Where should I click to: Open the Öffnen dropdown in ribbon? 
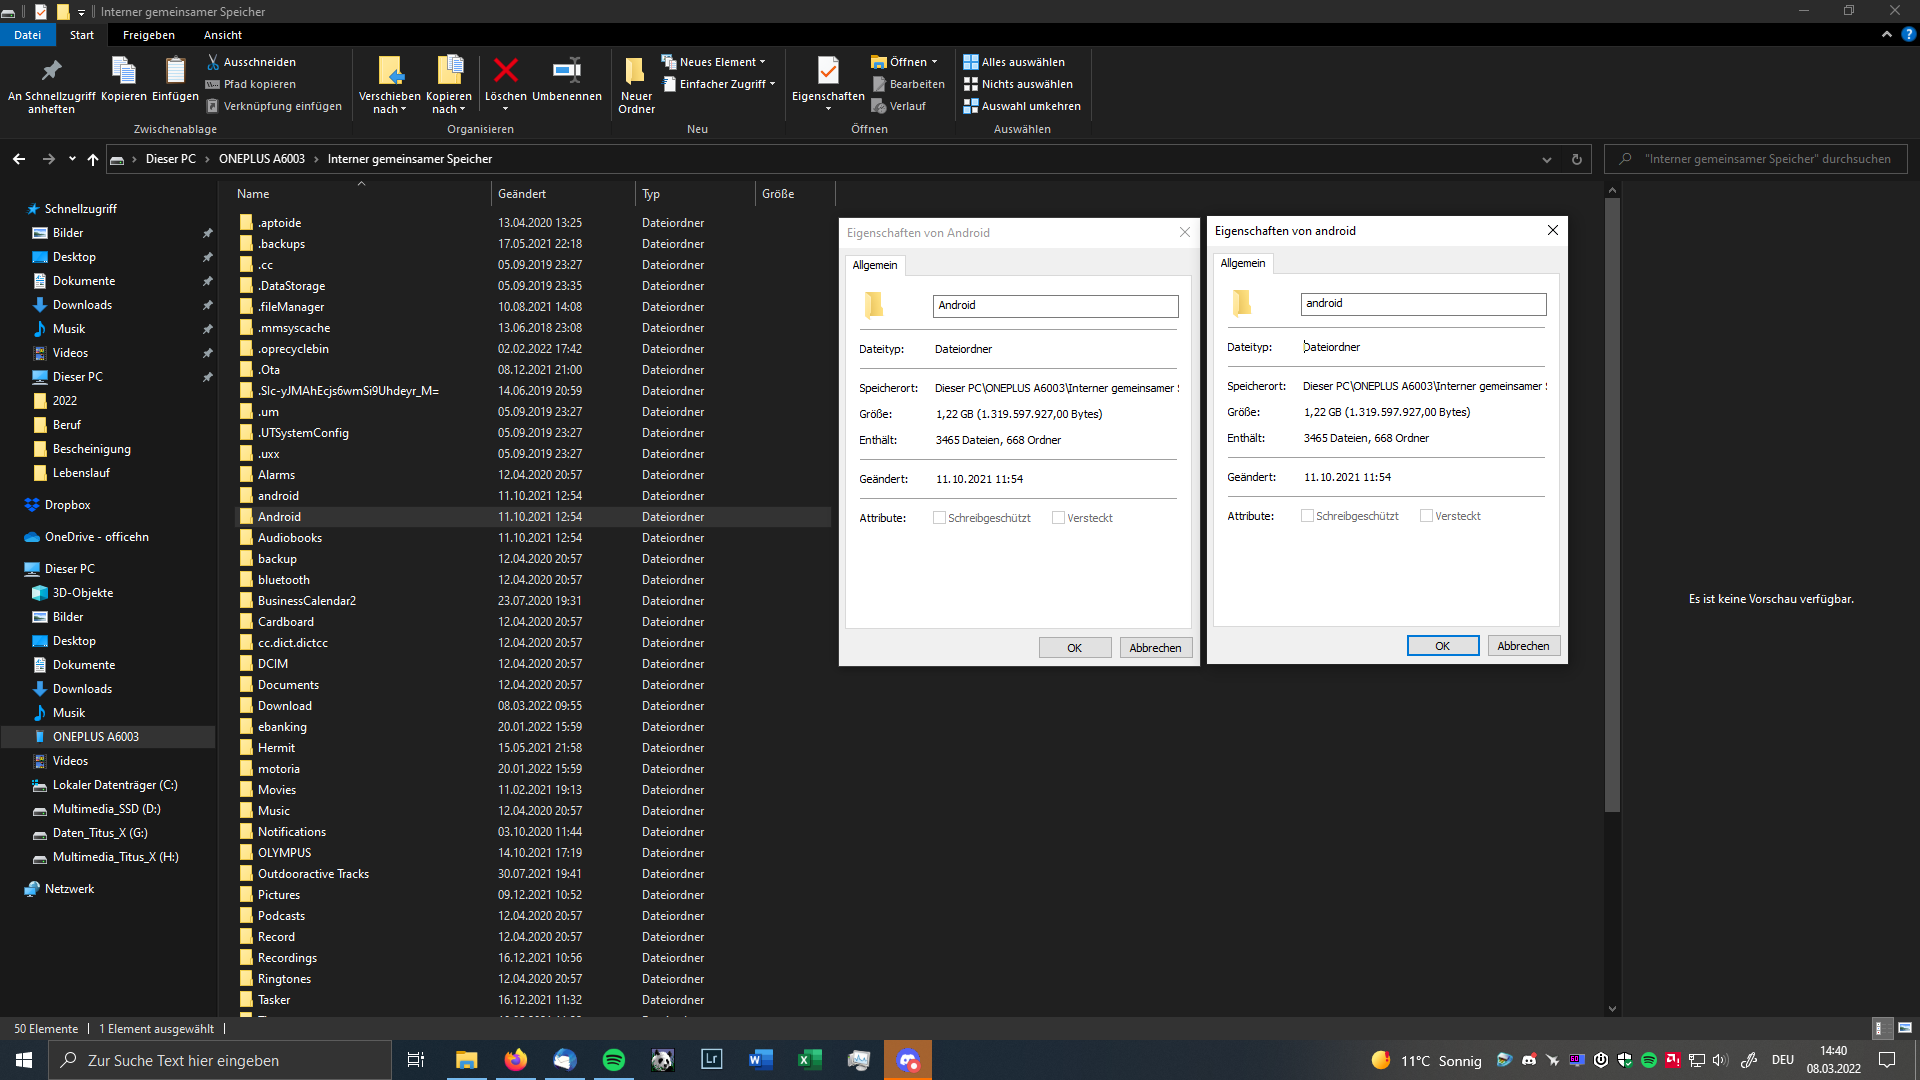(x=904, y=62)
